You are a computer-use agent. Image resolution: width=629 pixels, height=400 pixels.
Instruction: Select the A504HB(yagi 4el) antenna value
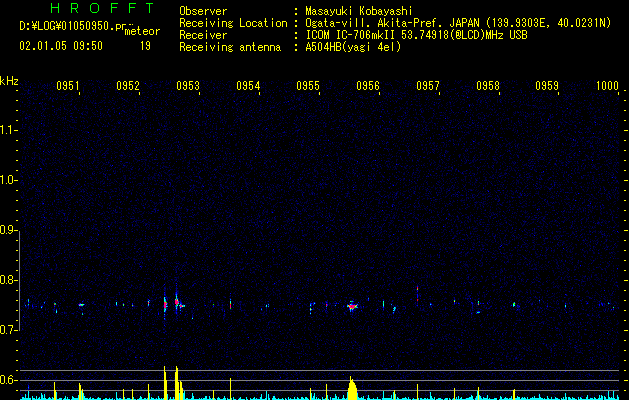point(353,47)
